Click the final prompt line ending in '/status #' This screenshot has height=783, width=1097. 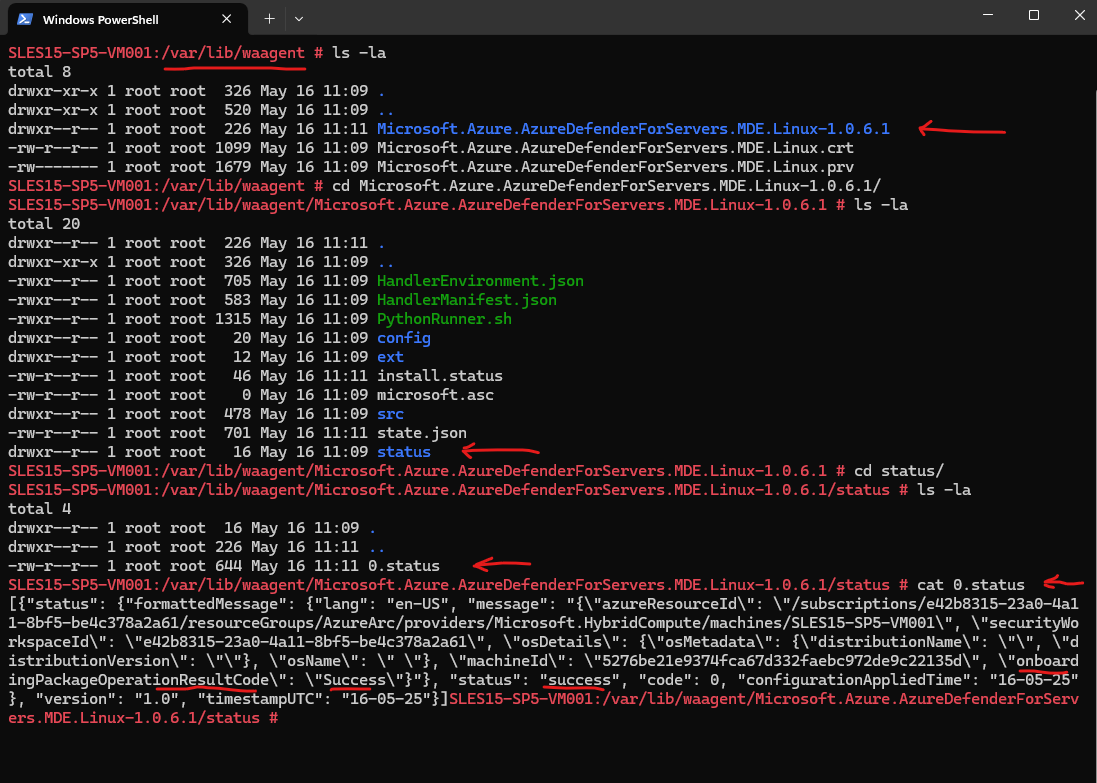(x=544, y=708)
